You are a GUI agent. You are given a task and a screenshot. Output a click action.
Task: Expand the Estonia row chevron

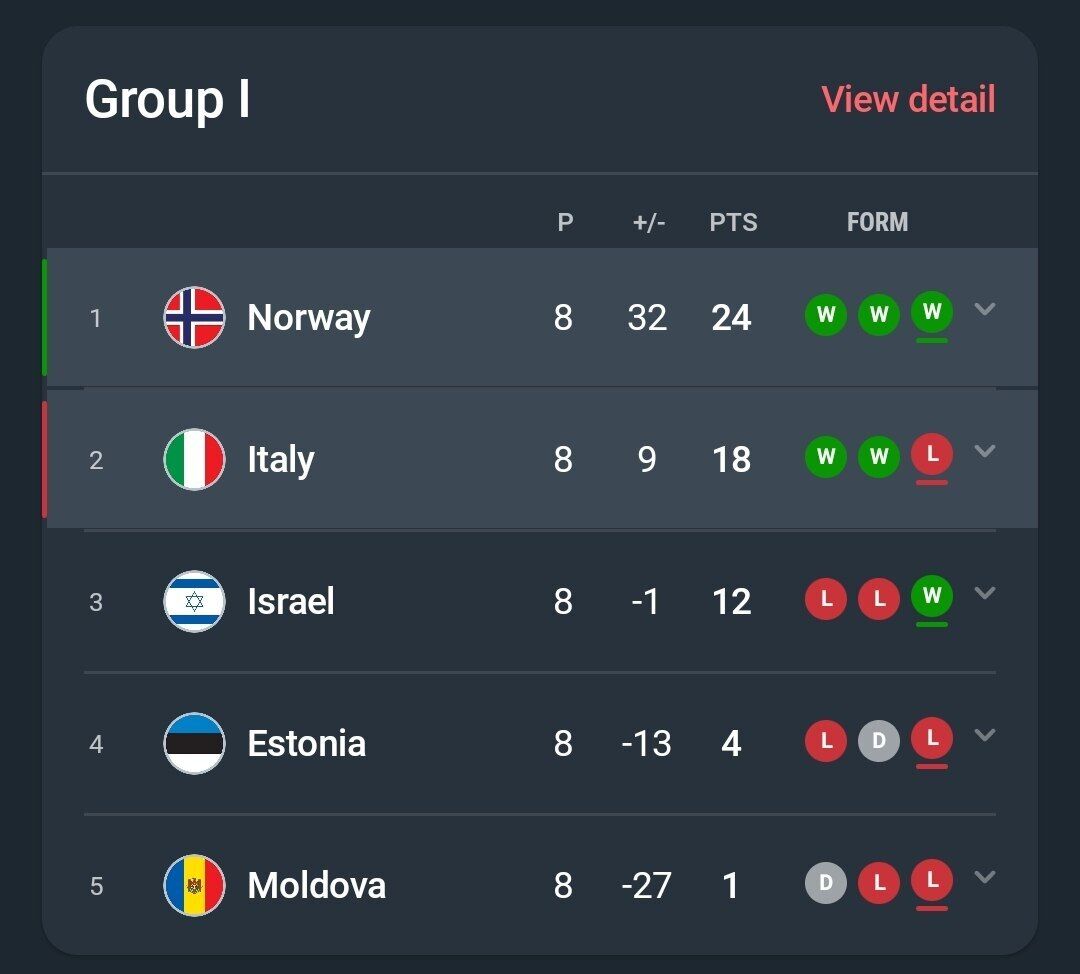coord(985,735)
